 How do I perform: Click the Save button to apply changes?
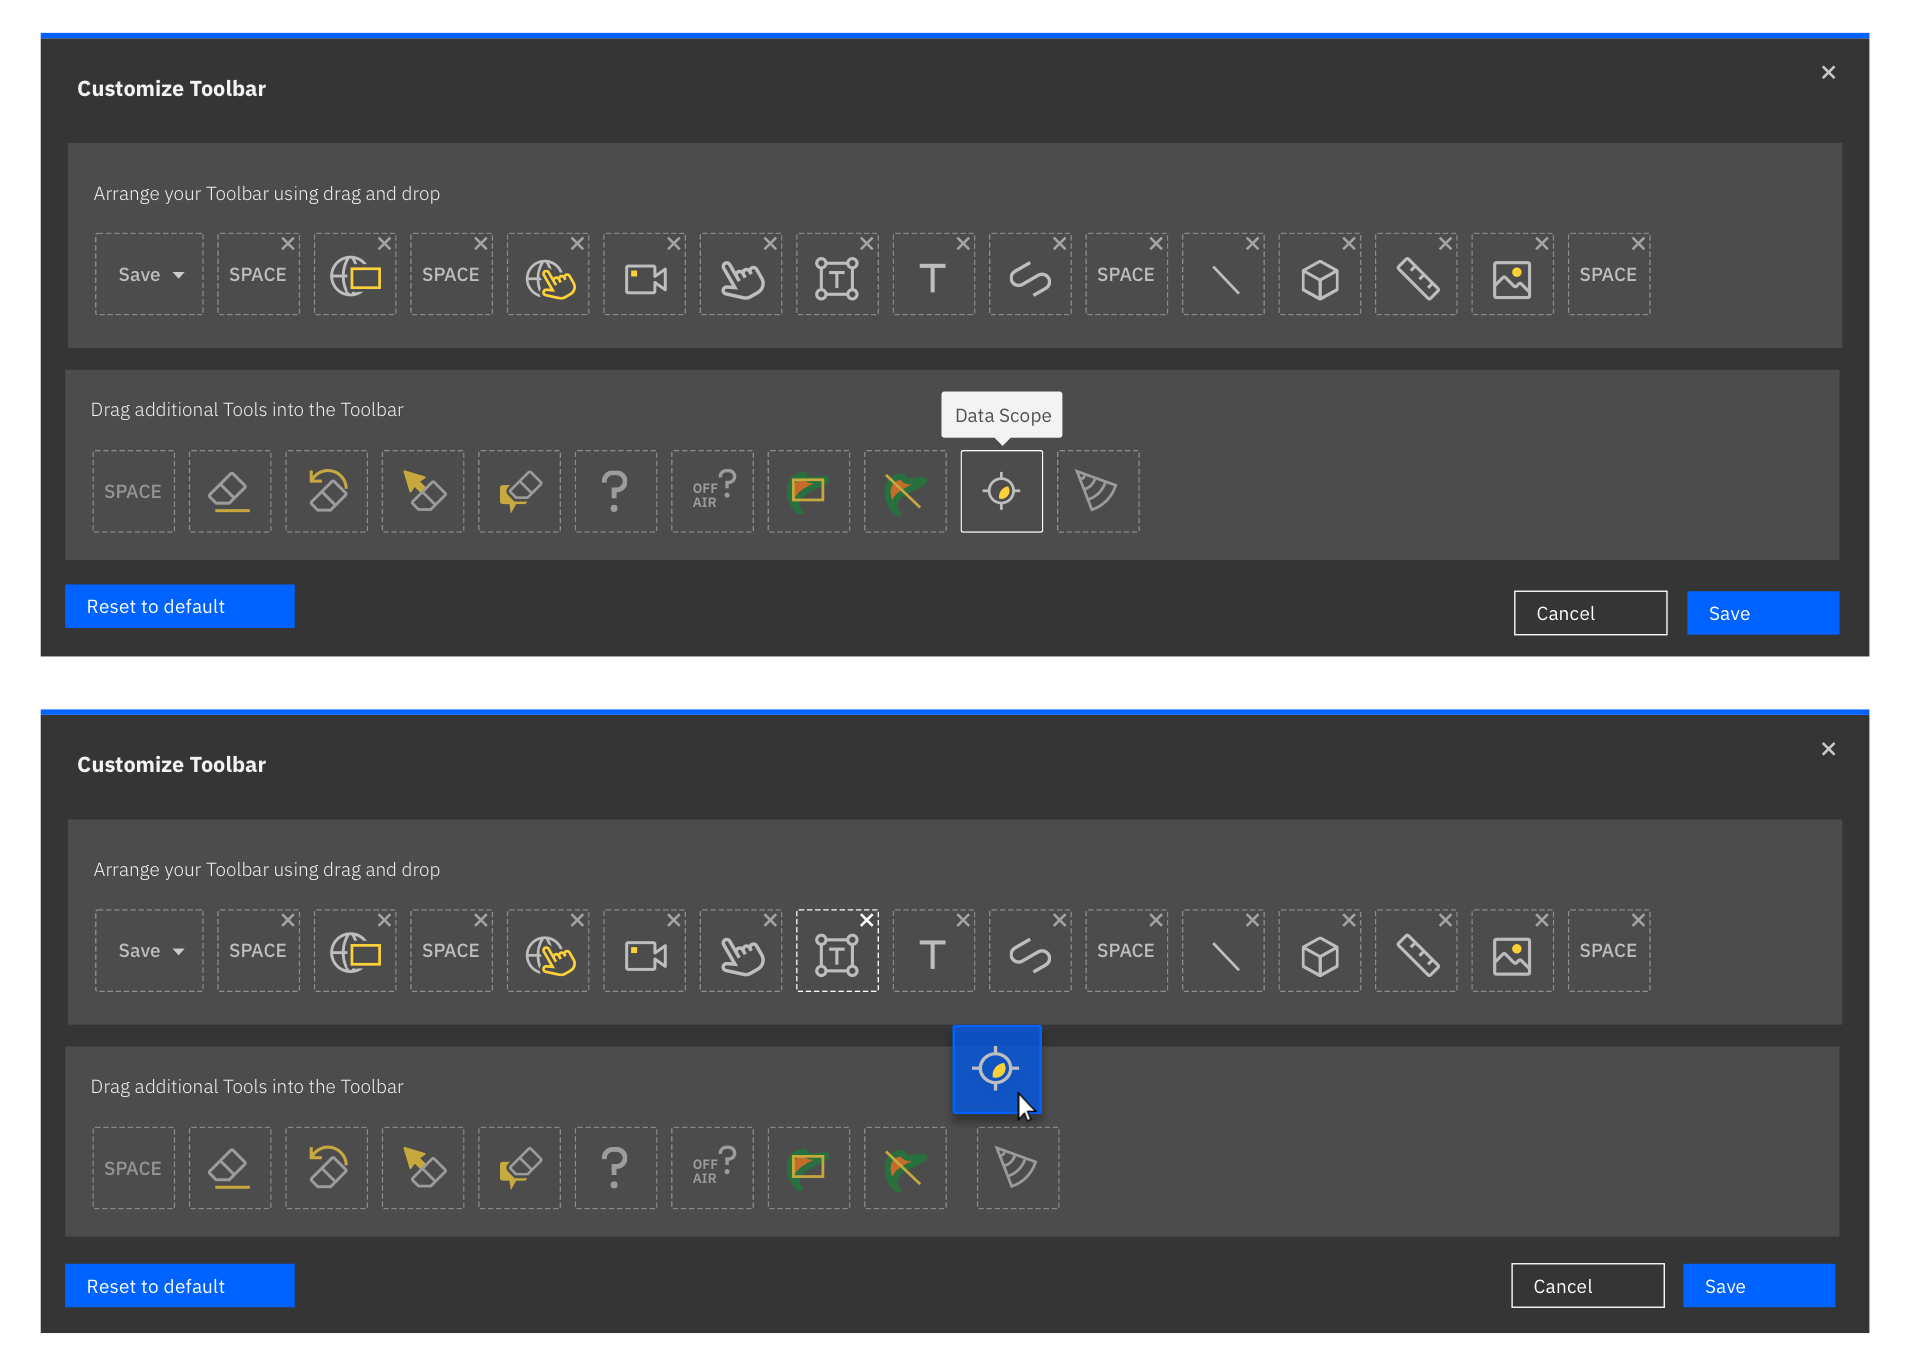pos(1763,612)
